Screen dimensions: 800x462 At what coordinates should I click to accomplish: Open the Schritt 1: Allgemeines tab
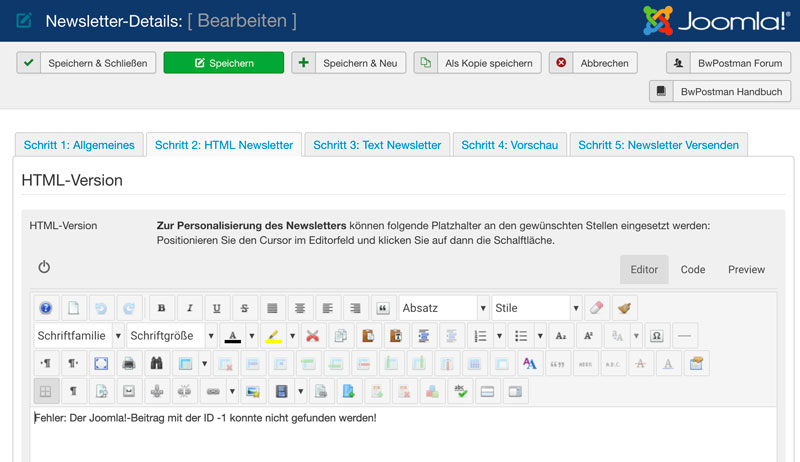tap(79, 145)
